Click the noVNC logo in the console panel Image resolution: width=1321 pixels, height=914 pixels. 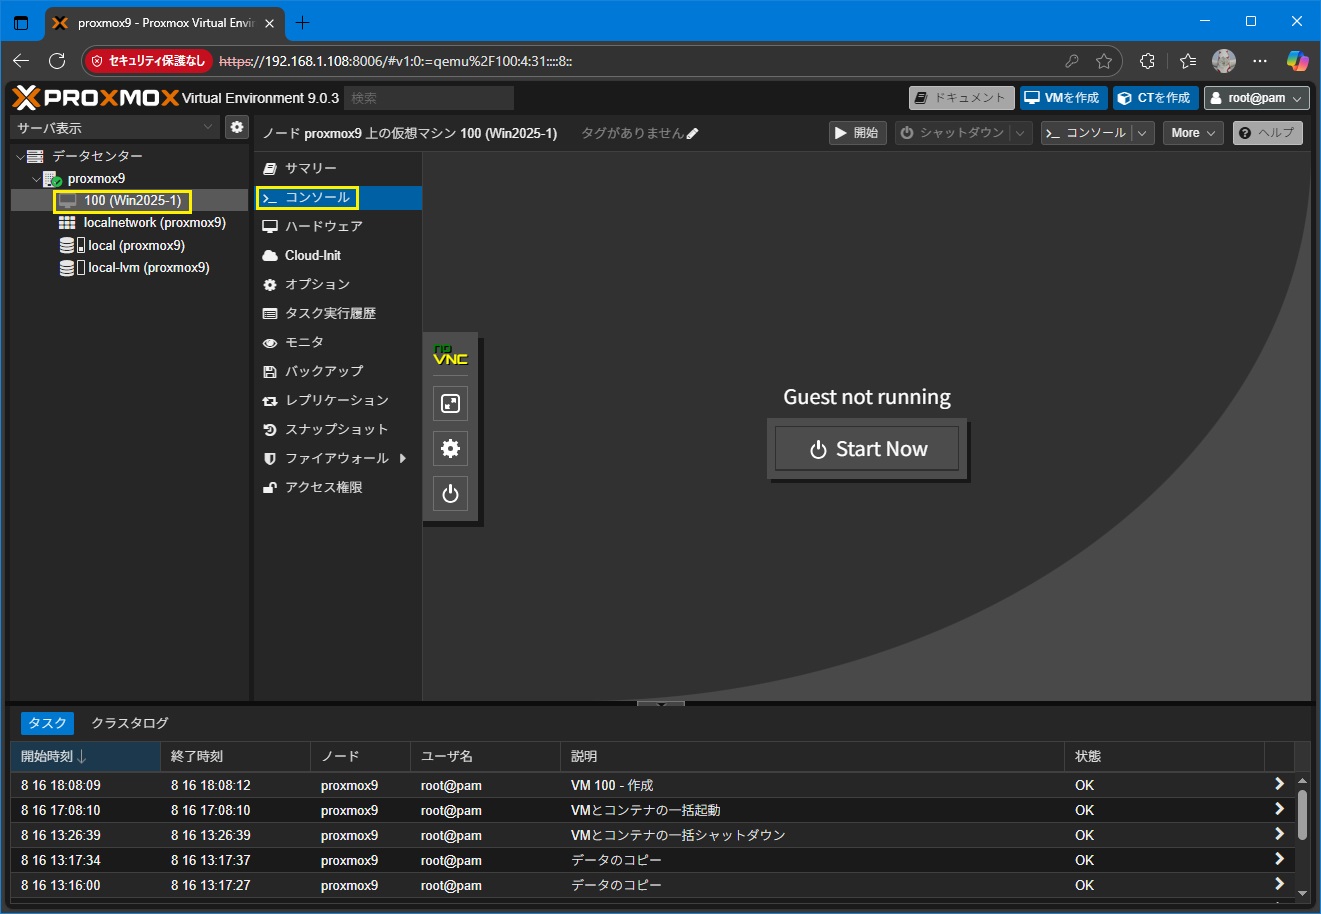tap(450, 356)
